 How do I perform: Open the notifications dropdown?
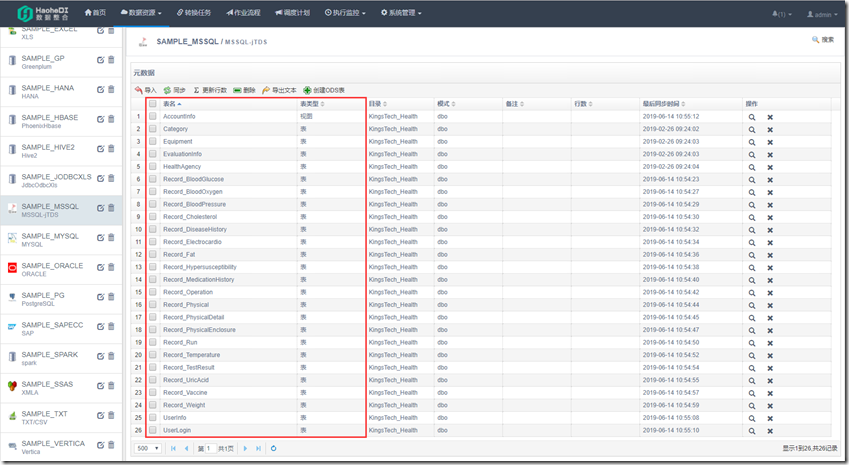coord(782,15)
